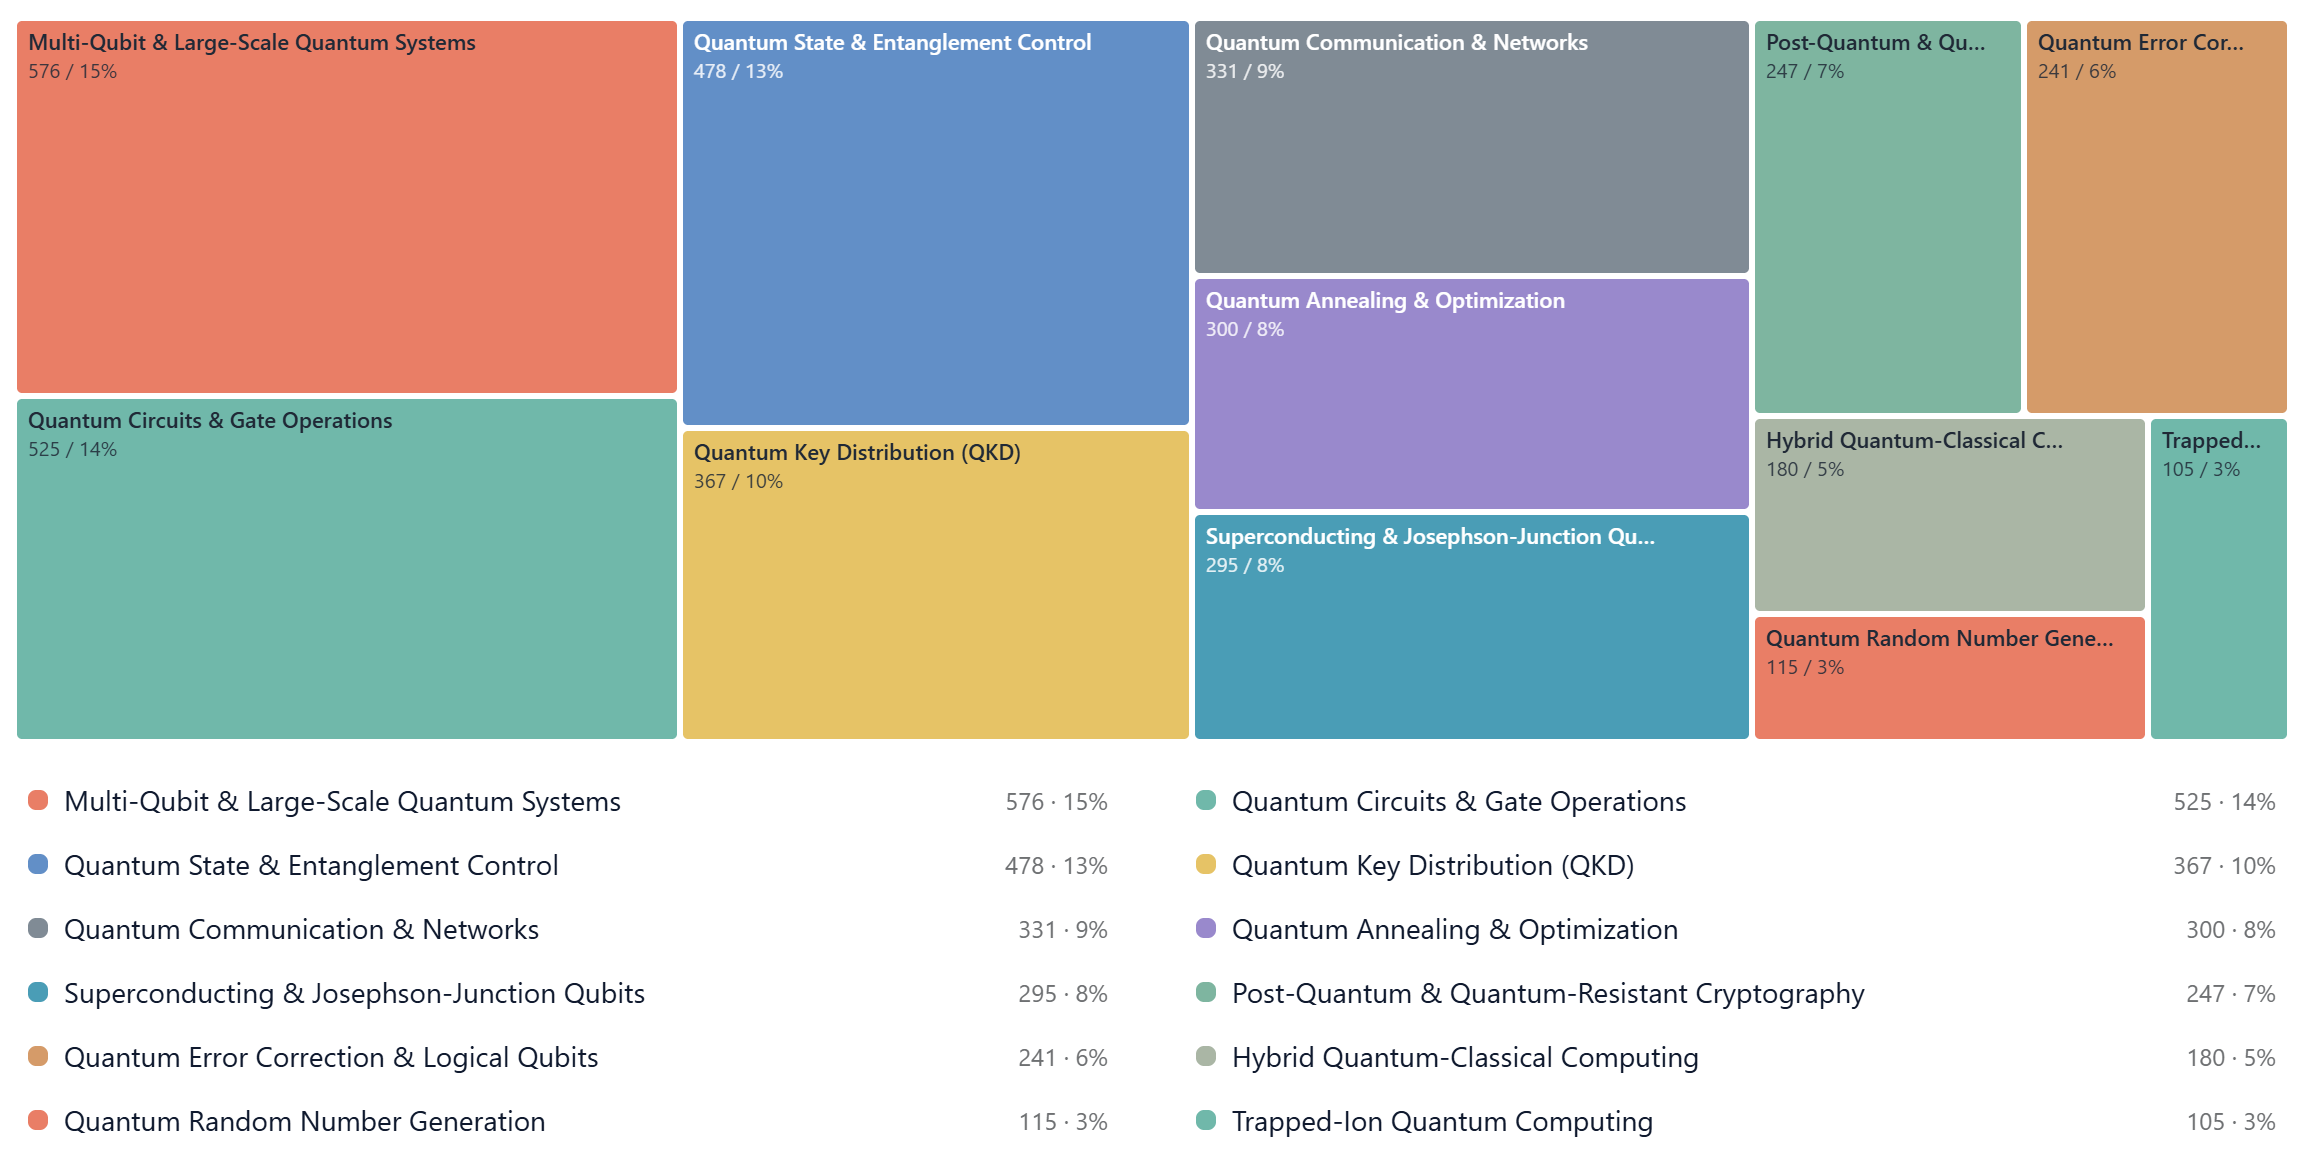
Task: Click the Quantum Error Cor... orange tile
Action: (x=2157, y=217)
